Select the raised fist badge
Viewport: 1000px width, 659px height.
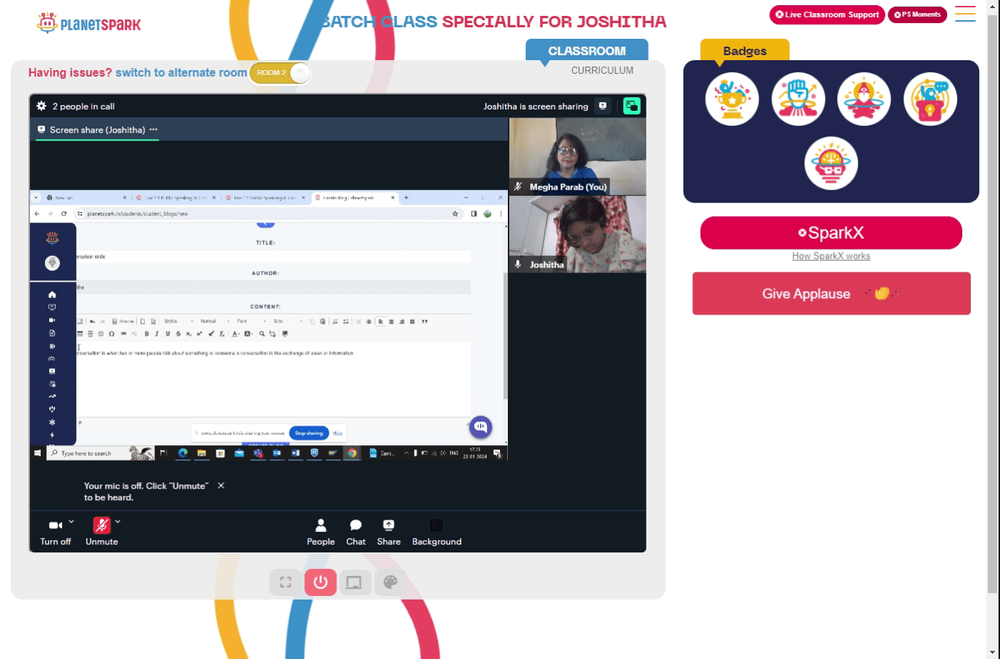[x=798, y=99]
